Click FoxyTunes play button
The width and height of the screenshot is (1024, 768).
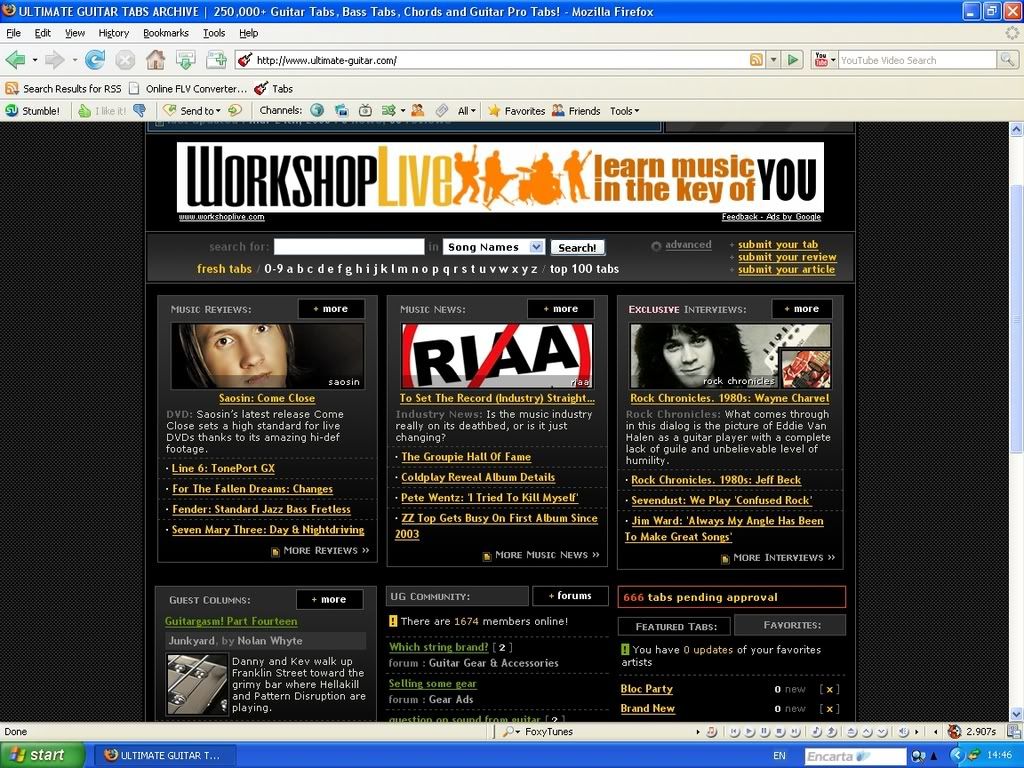750,732
